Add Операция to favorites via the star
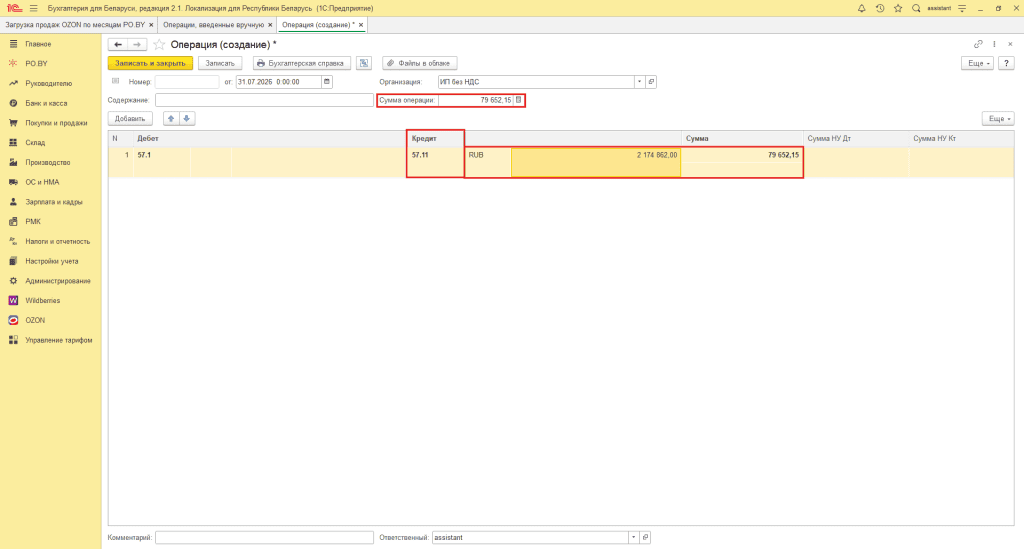Viewport: 1024px width, 549px height. pyautogui.click(x=159, y=44)
